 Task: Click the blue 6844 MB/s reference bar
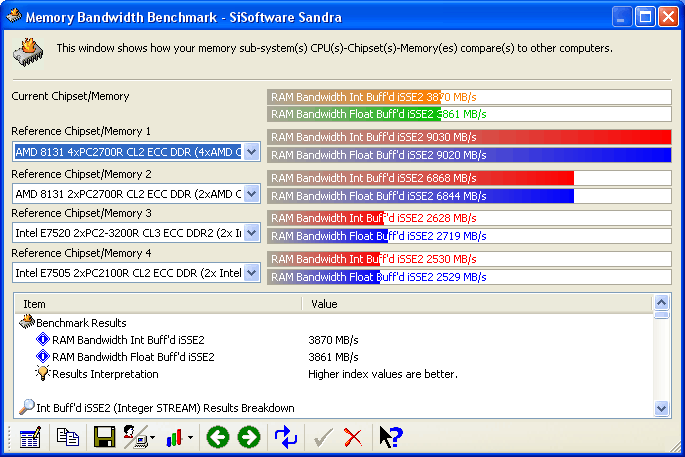pyautogui.click(x=469, y=196)
